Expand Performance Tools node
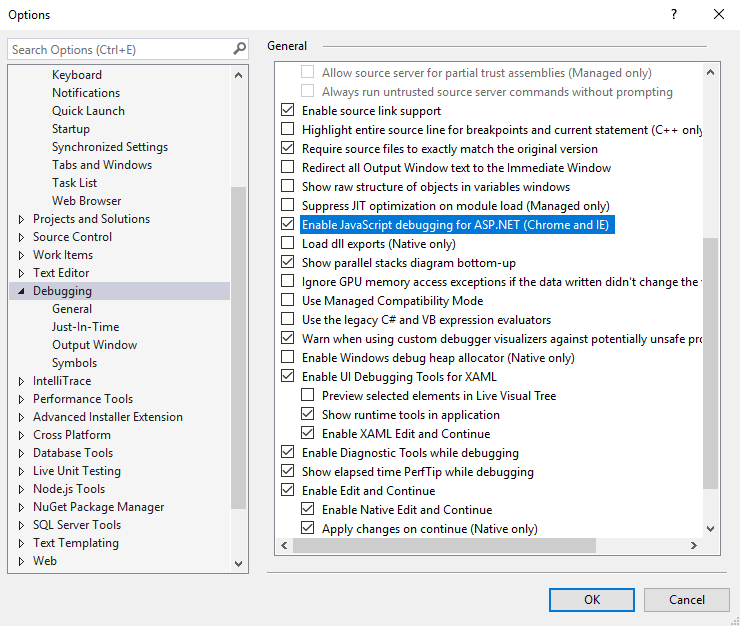 click(21, 399)
